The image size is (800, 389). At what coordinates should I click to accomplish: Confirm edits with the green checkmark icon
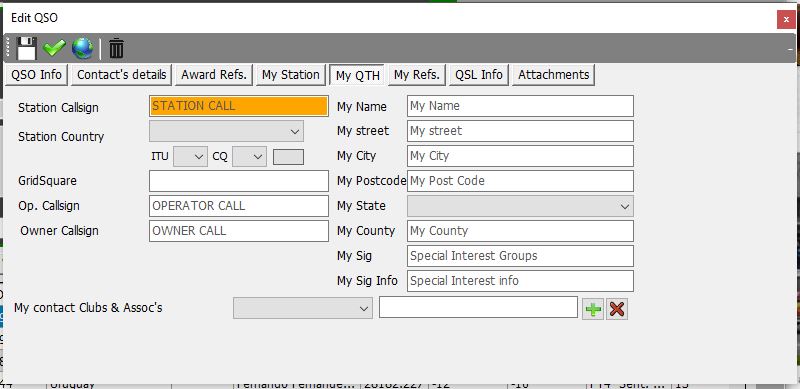click(54, 48)
